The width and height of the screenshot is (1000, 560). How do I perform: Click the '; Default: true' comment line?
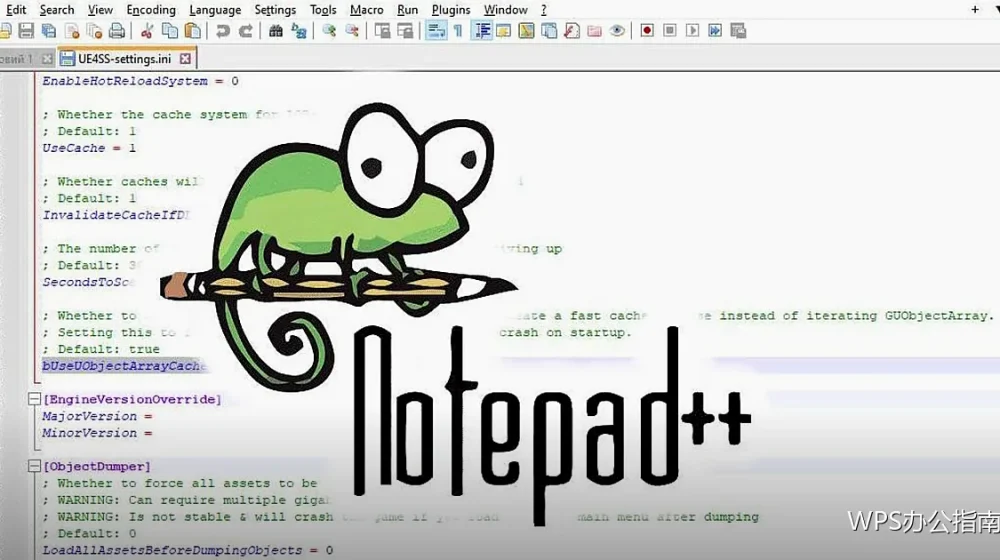[101, 349]
